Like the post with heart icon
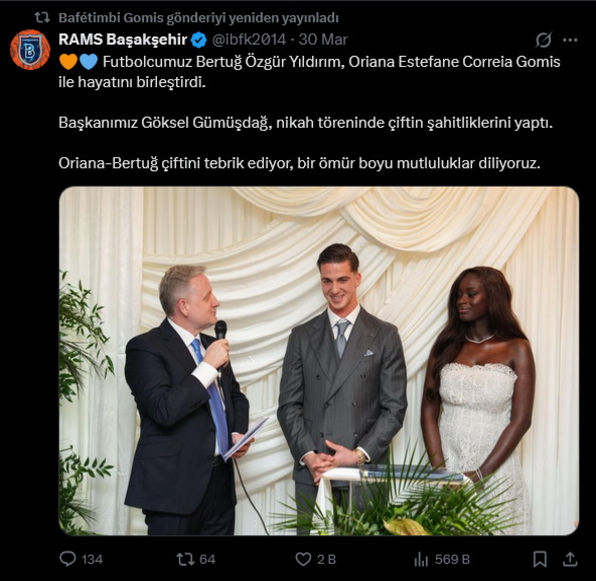The width and height of the screenshot is (596, 581). coord(303,559)
